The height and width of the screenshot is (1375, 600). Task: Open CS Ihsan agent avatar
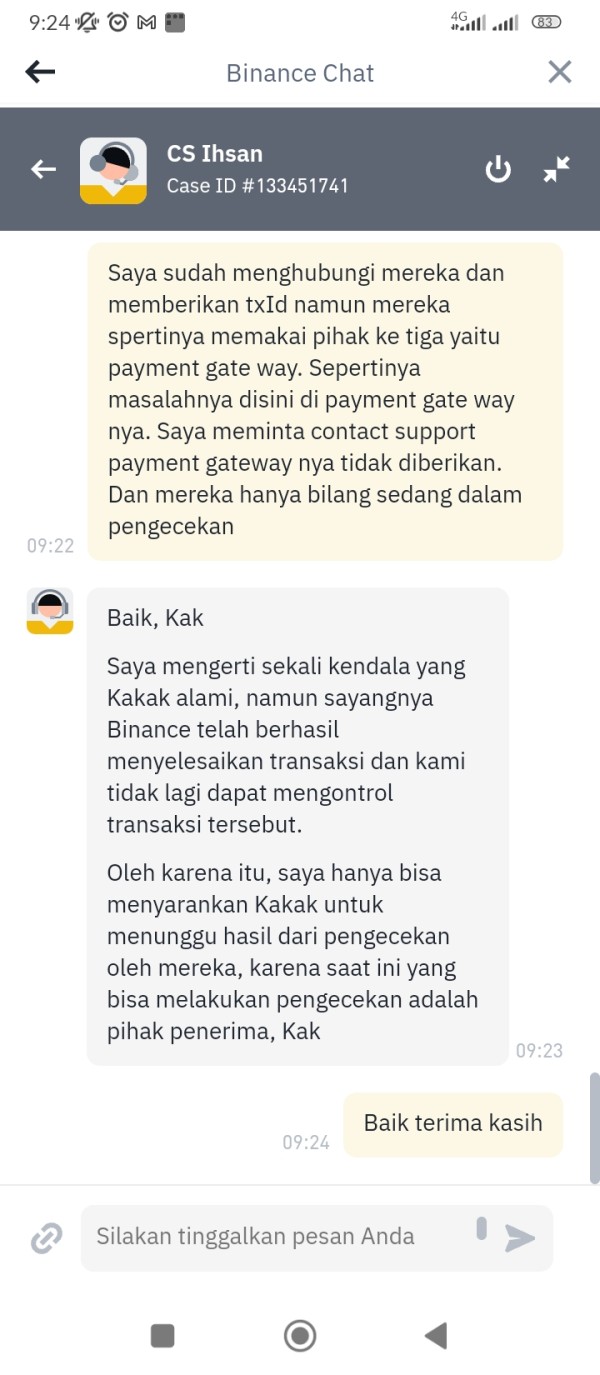coord(113,170)
